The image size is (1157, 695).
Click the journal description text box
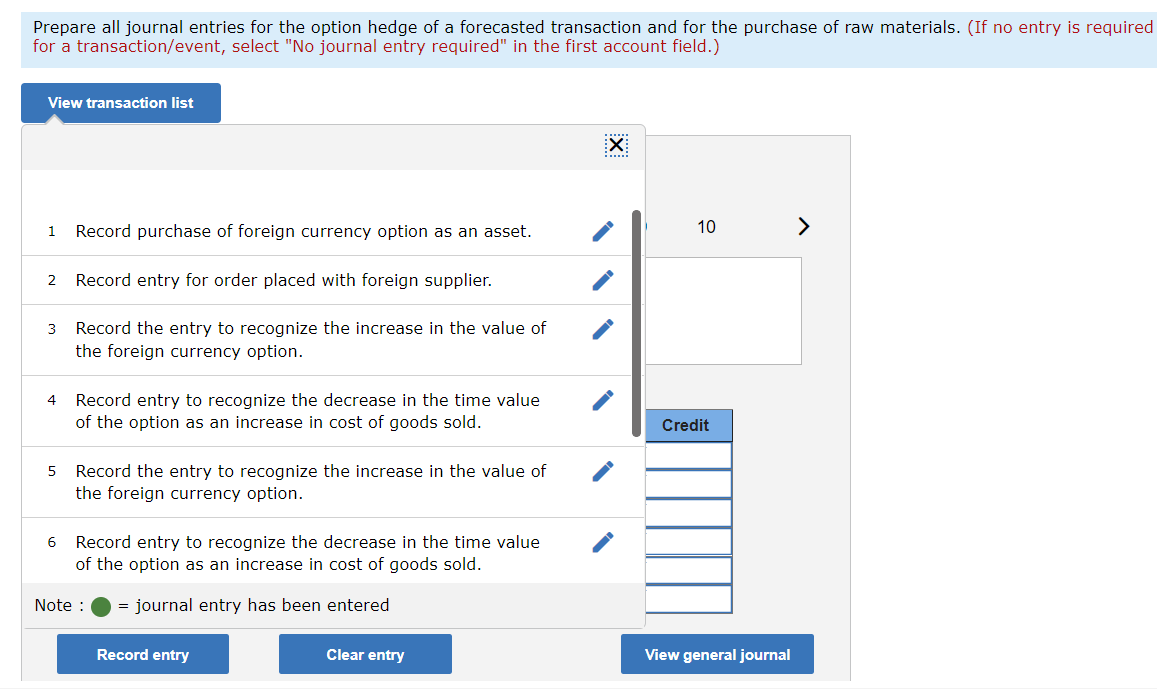click(722, 310)
